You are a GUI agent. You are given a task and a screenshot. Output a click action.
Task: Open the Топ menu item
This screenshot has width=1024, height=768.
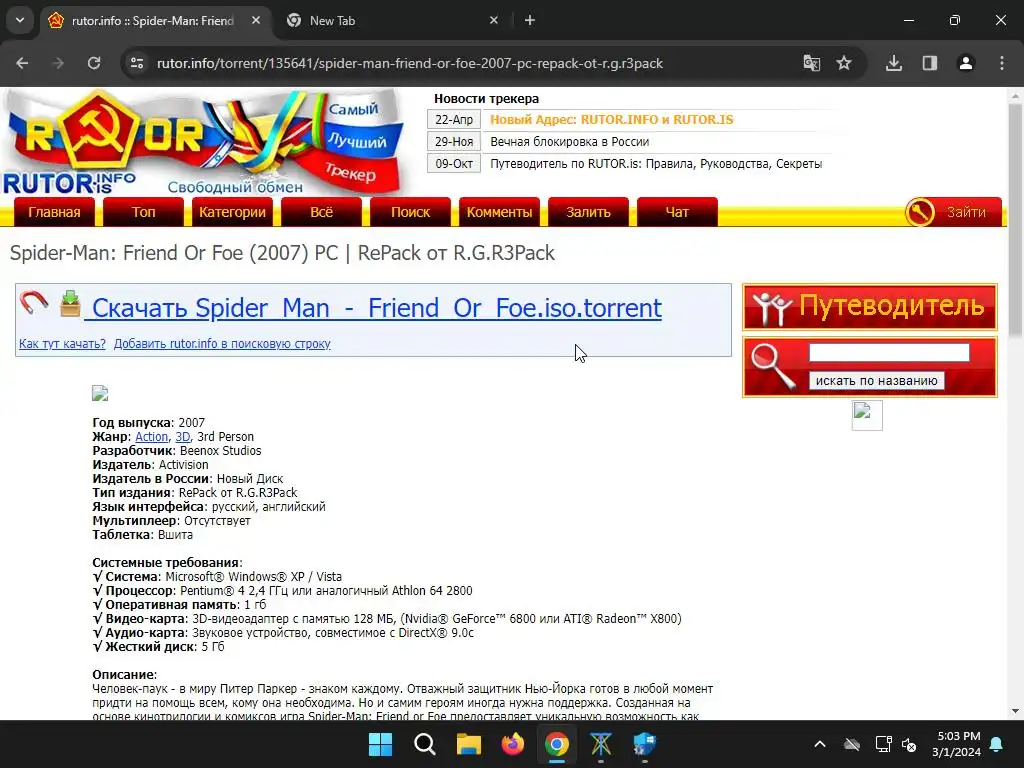tap(143, 212)
